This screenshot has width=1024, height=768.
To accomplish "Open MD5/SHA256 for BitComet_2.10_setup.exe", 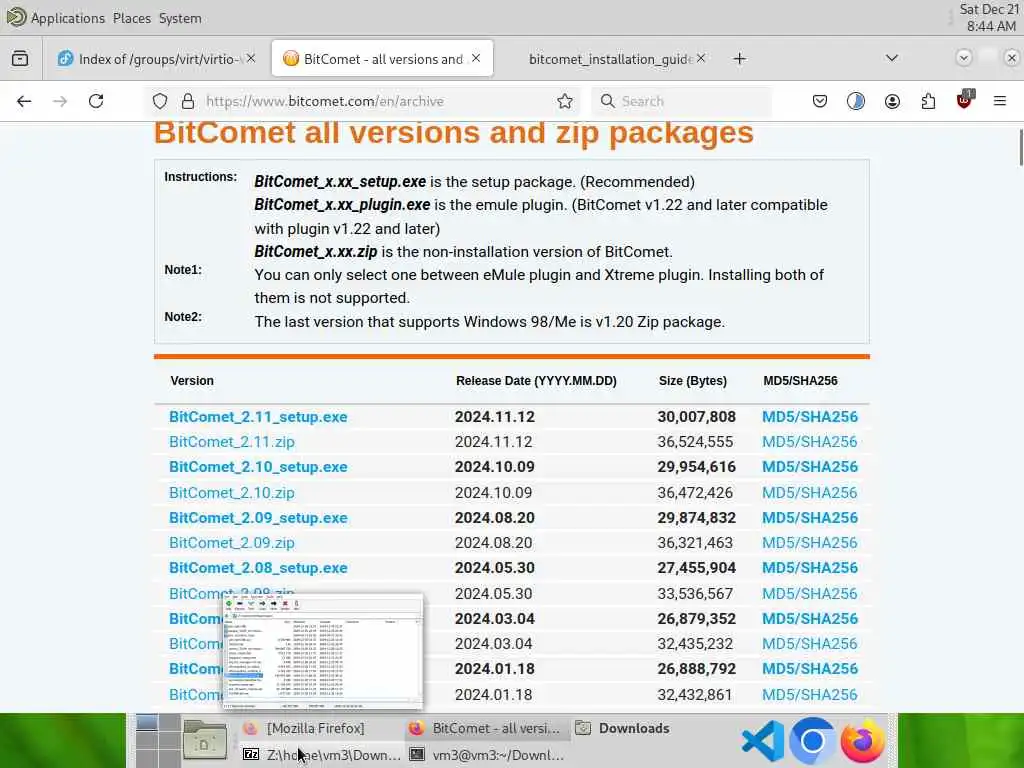I will (x=810, y=467).
